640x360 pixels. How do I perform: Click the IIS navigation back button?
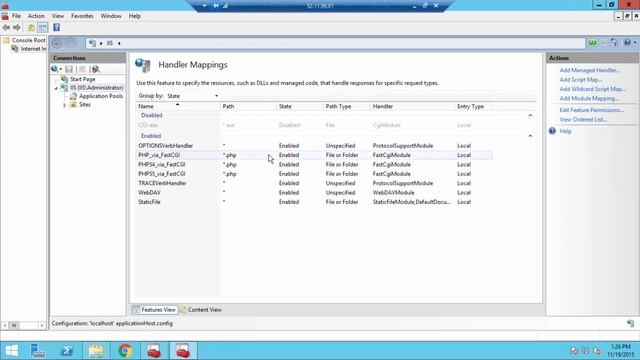[x=58, y=43]
